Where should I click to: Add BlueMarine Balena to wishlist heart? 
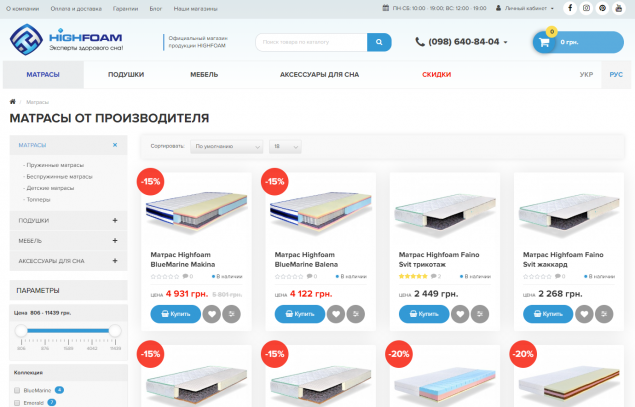tap(336, 314)
